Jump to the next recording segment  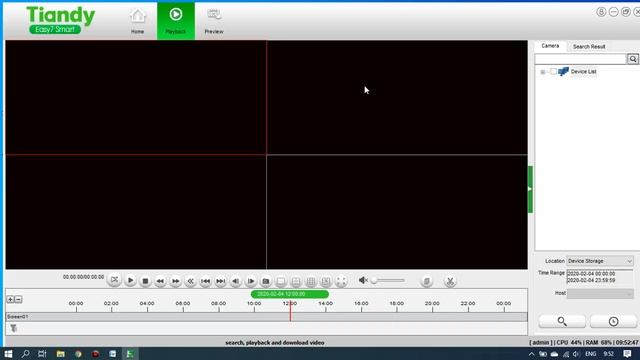pos(221,281)
